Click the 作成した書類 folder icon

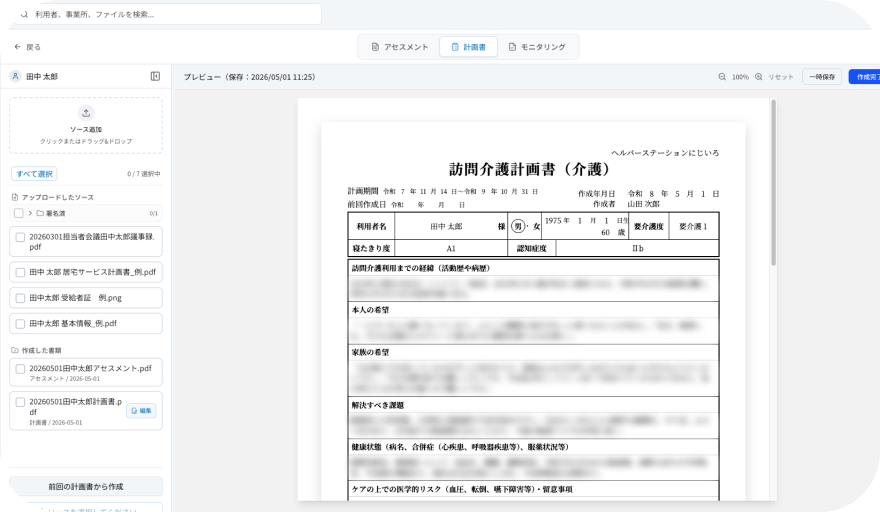pos(15,350)
